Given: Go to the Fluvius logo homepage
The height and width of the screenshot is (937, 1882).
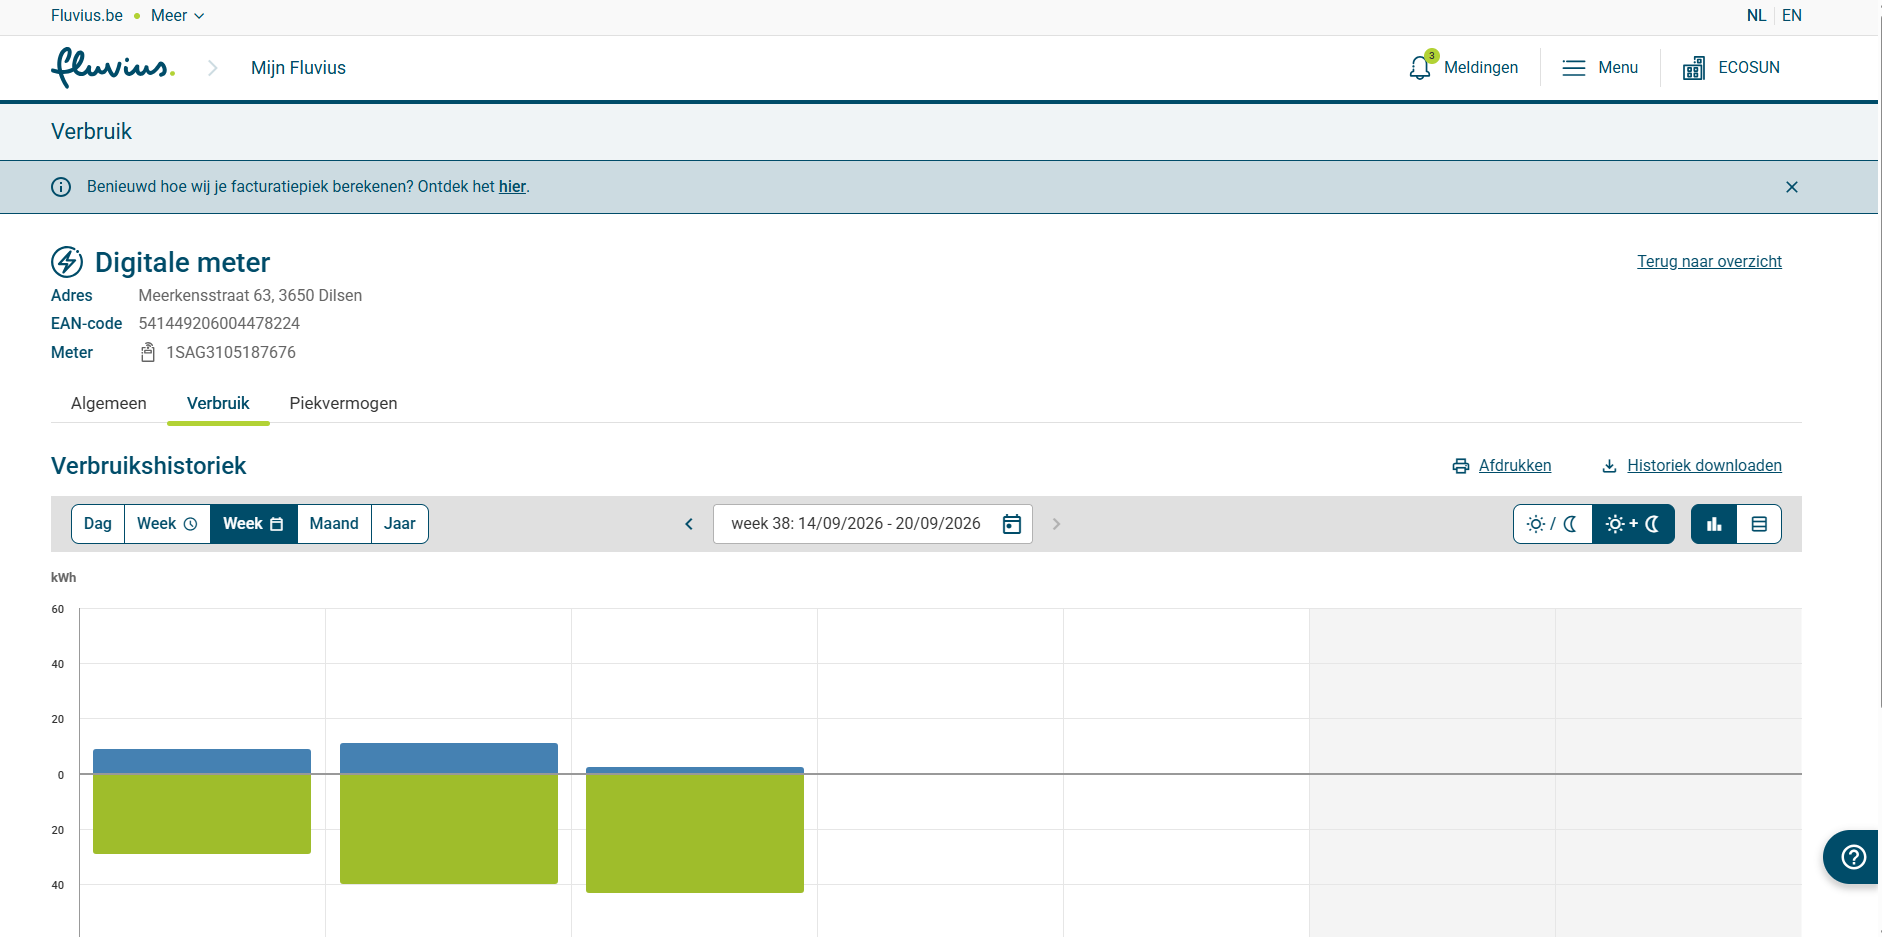Looking at the screenshot, I should [x=113, y=68].
